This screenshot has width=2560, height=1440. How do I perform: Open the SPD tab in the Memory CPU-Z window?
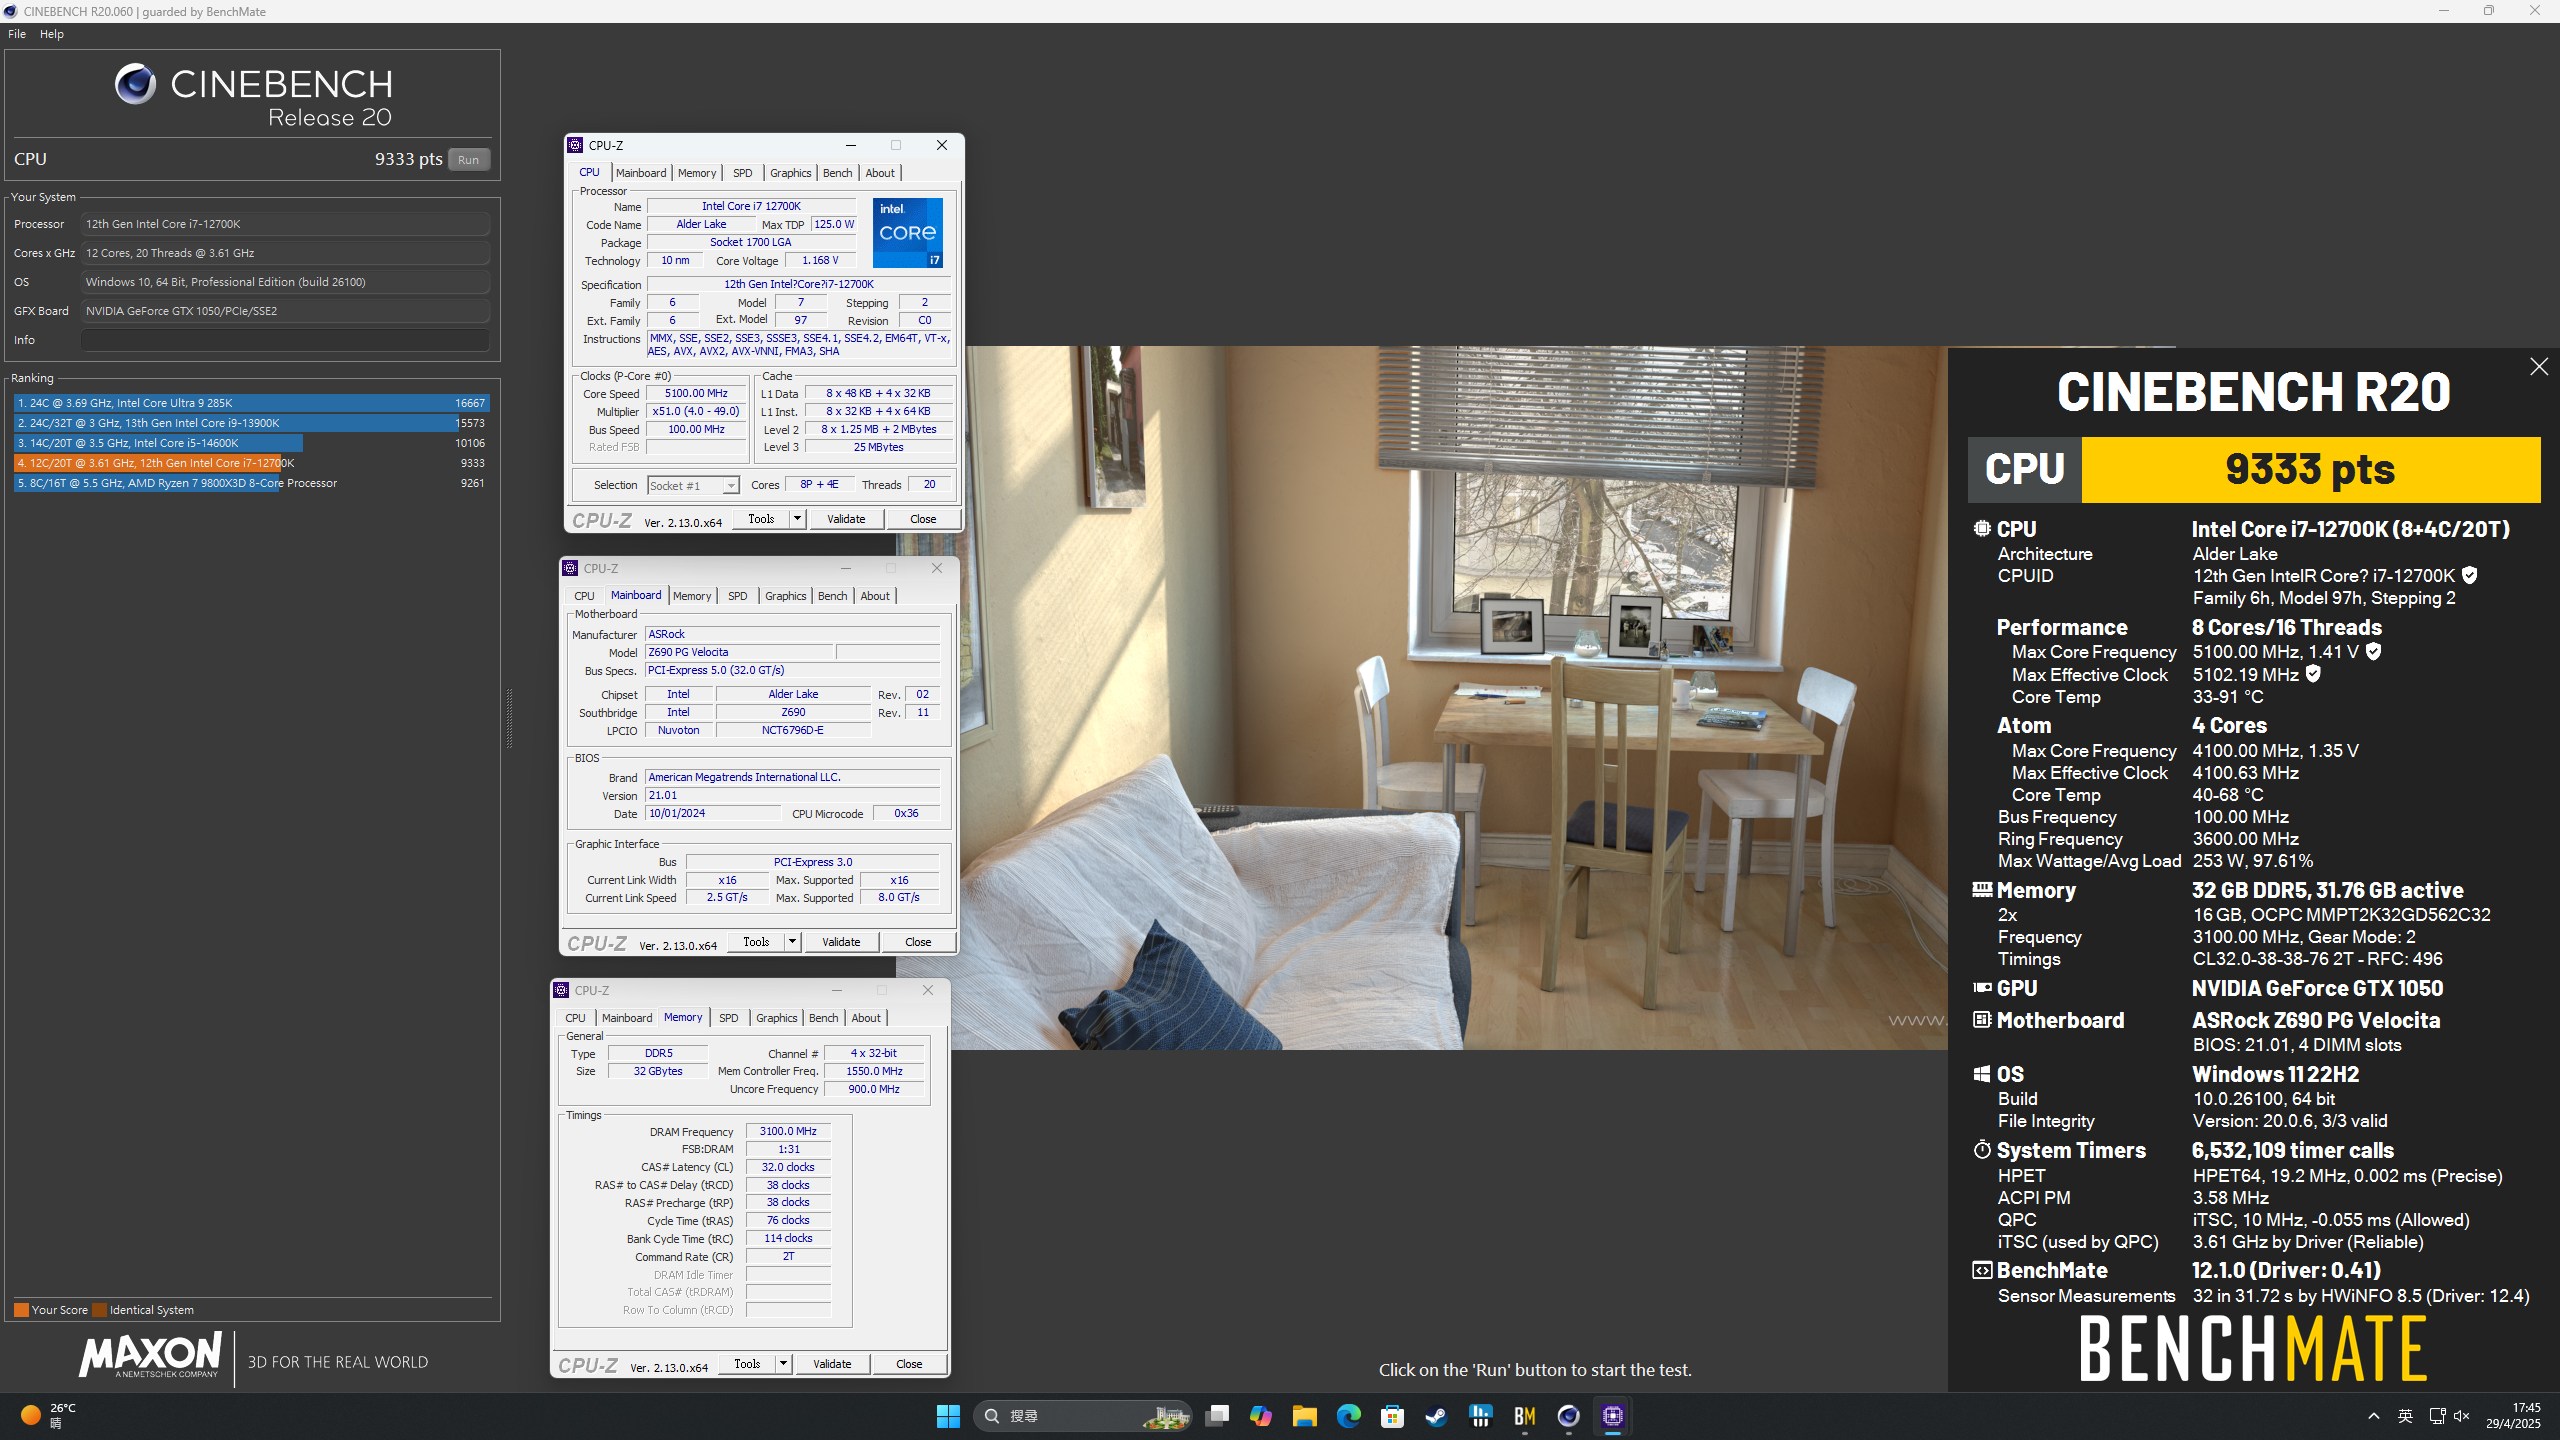coord(729,1018)
